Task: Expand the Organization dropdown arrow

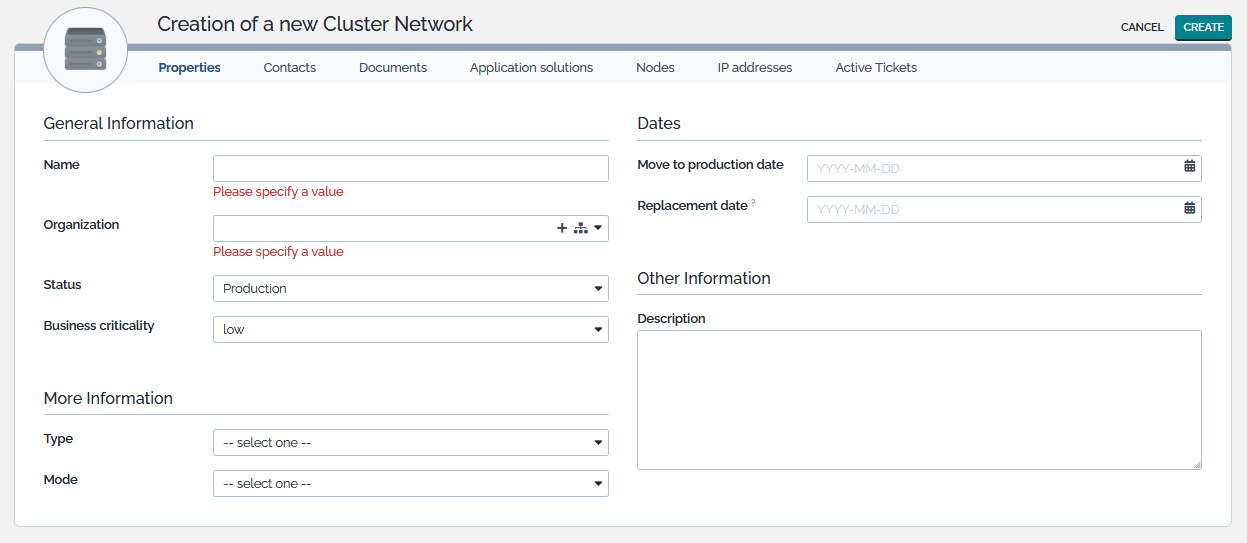Action: click(x=598, y=228)
